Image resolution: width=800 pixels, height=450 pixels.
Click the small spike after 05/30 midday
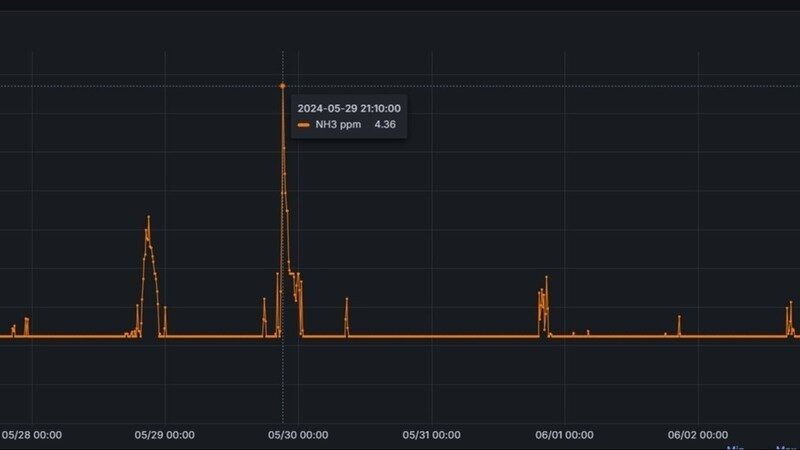point(346,299)
